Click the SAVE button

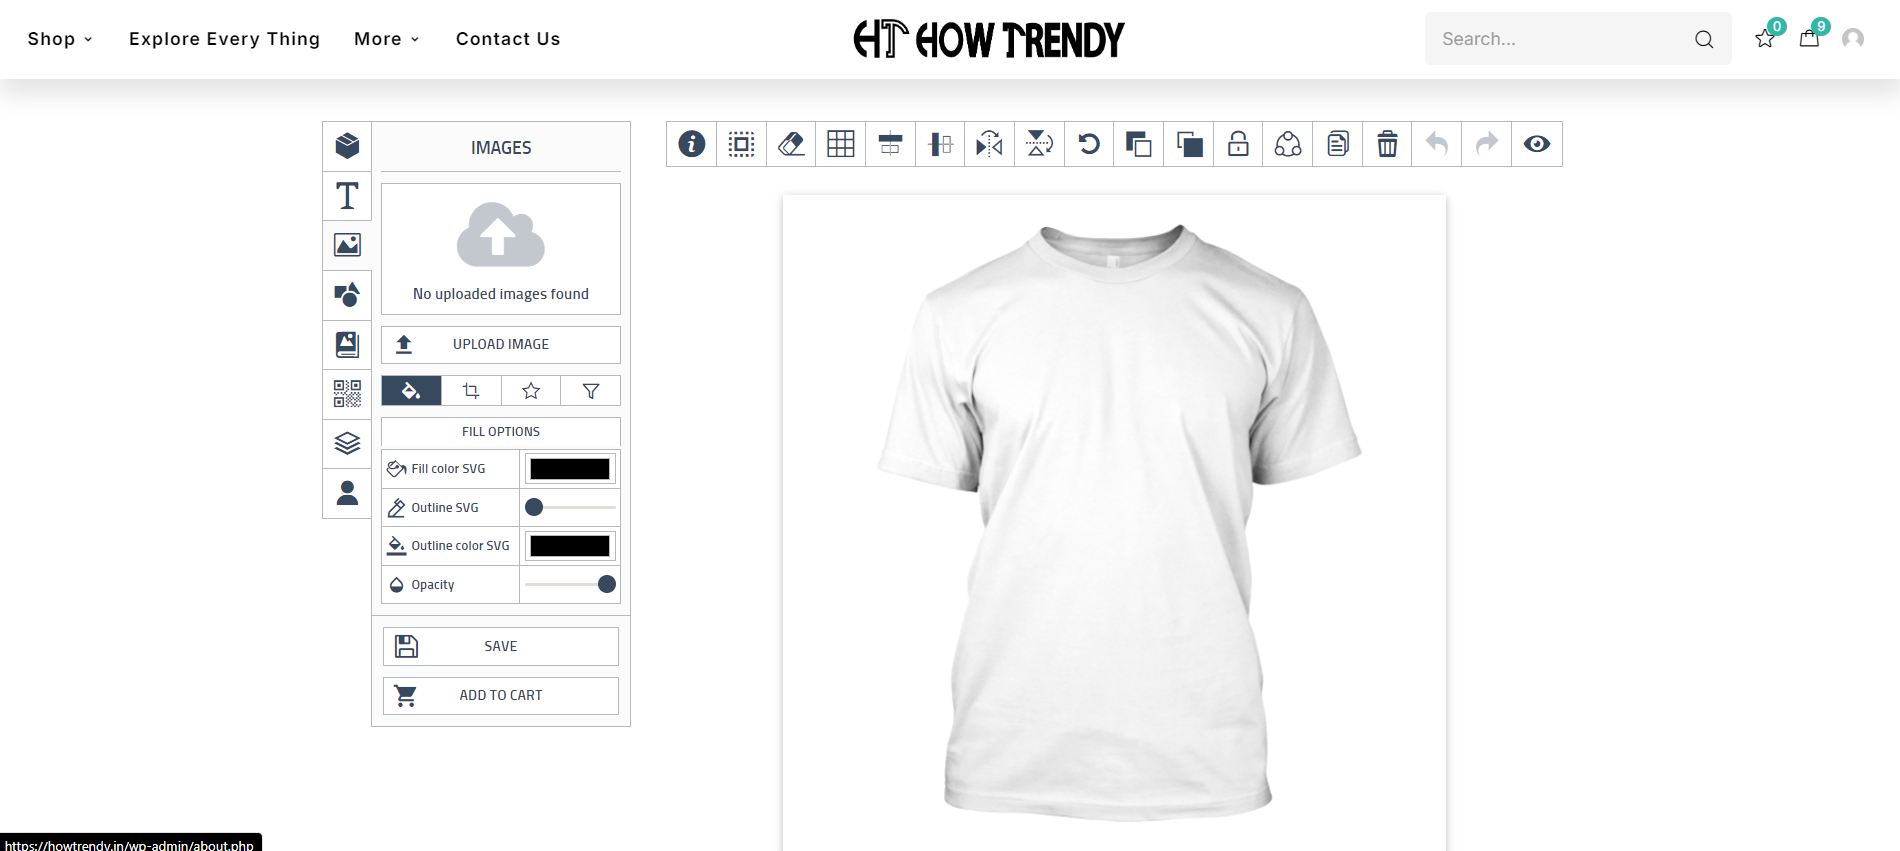click(501, 646)
